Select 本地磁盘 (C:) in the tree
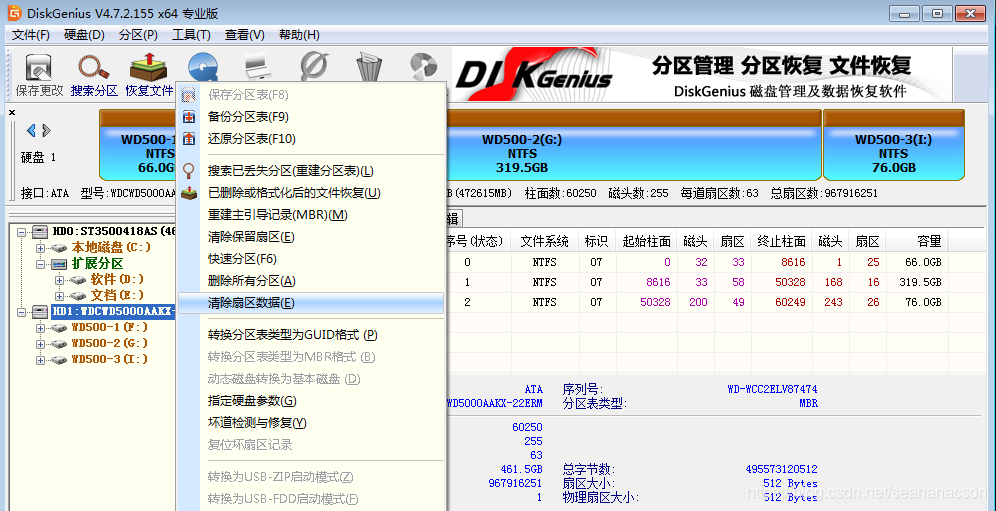 (x=111, y=247)
